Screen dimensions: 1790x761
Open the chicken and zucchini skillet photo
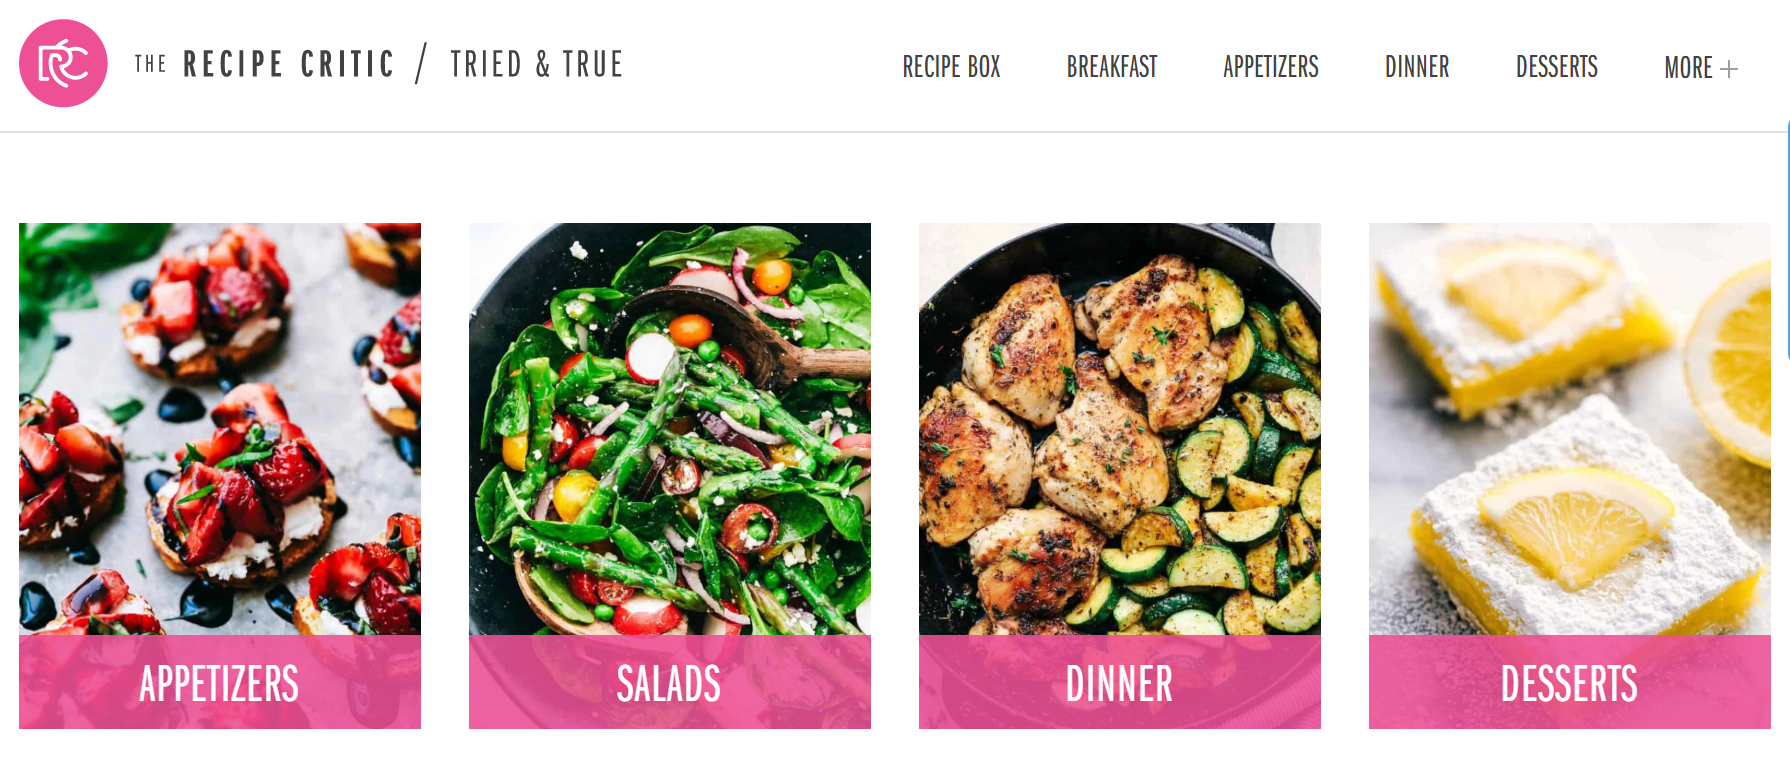1120,429
